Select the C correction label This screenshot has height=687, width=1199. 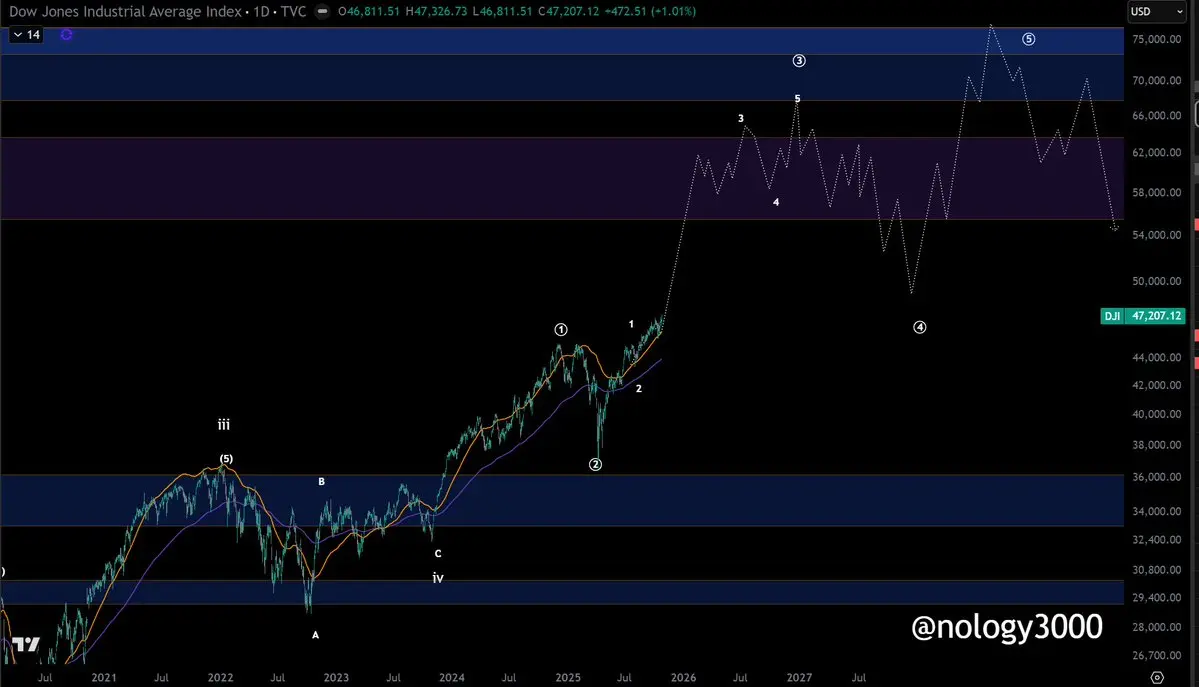point(438,554)
